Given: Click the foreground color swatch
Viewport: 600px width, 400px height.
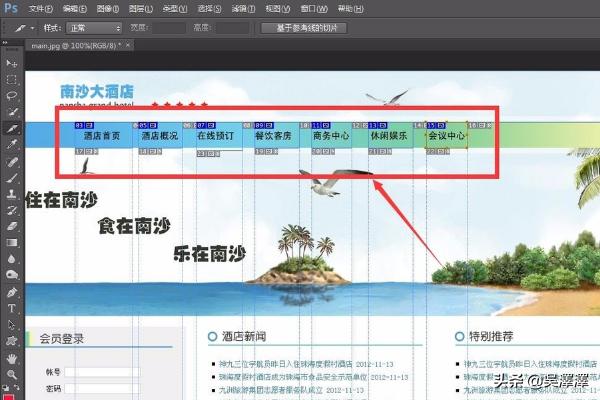Looking at the screenshot, I should (10, 393).
